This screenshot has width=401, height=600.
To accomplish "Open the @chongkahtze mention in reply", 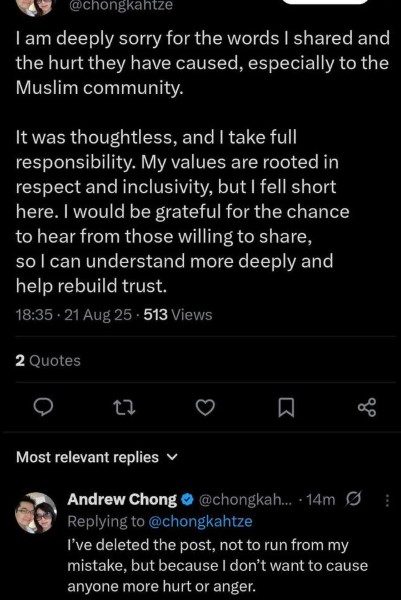I will [200, 521].
